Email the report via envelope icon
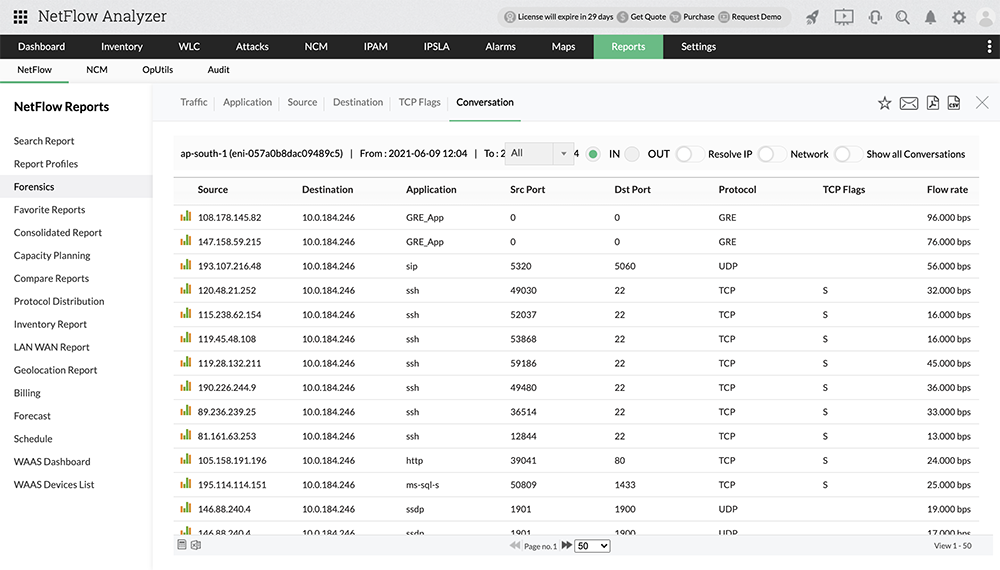 (x=908, y=103)
